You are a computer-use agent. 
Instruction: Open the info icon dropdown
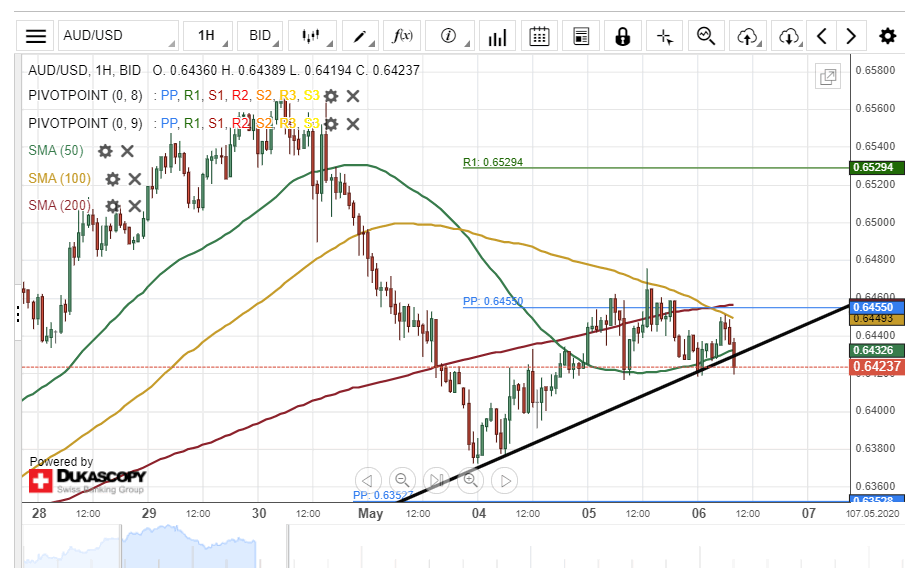point(450,36)
